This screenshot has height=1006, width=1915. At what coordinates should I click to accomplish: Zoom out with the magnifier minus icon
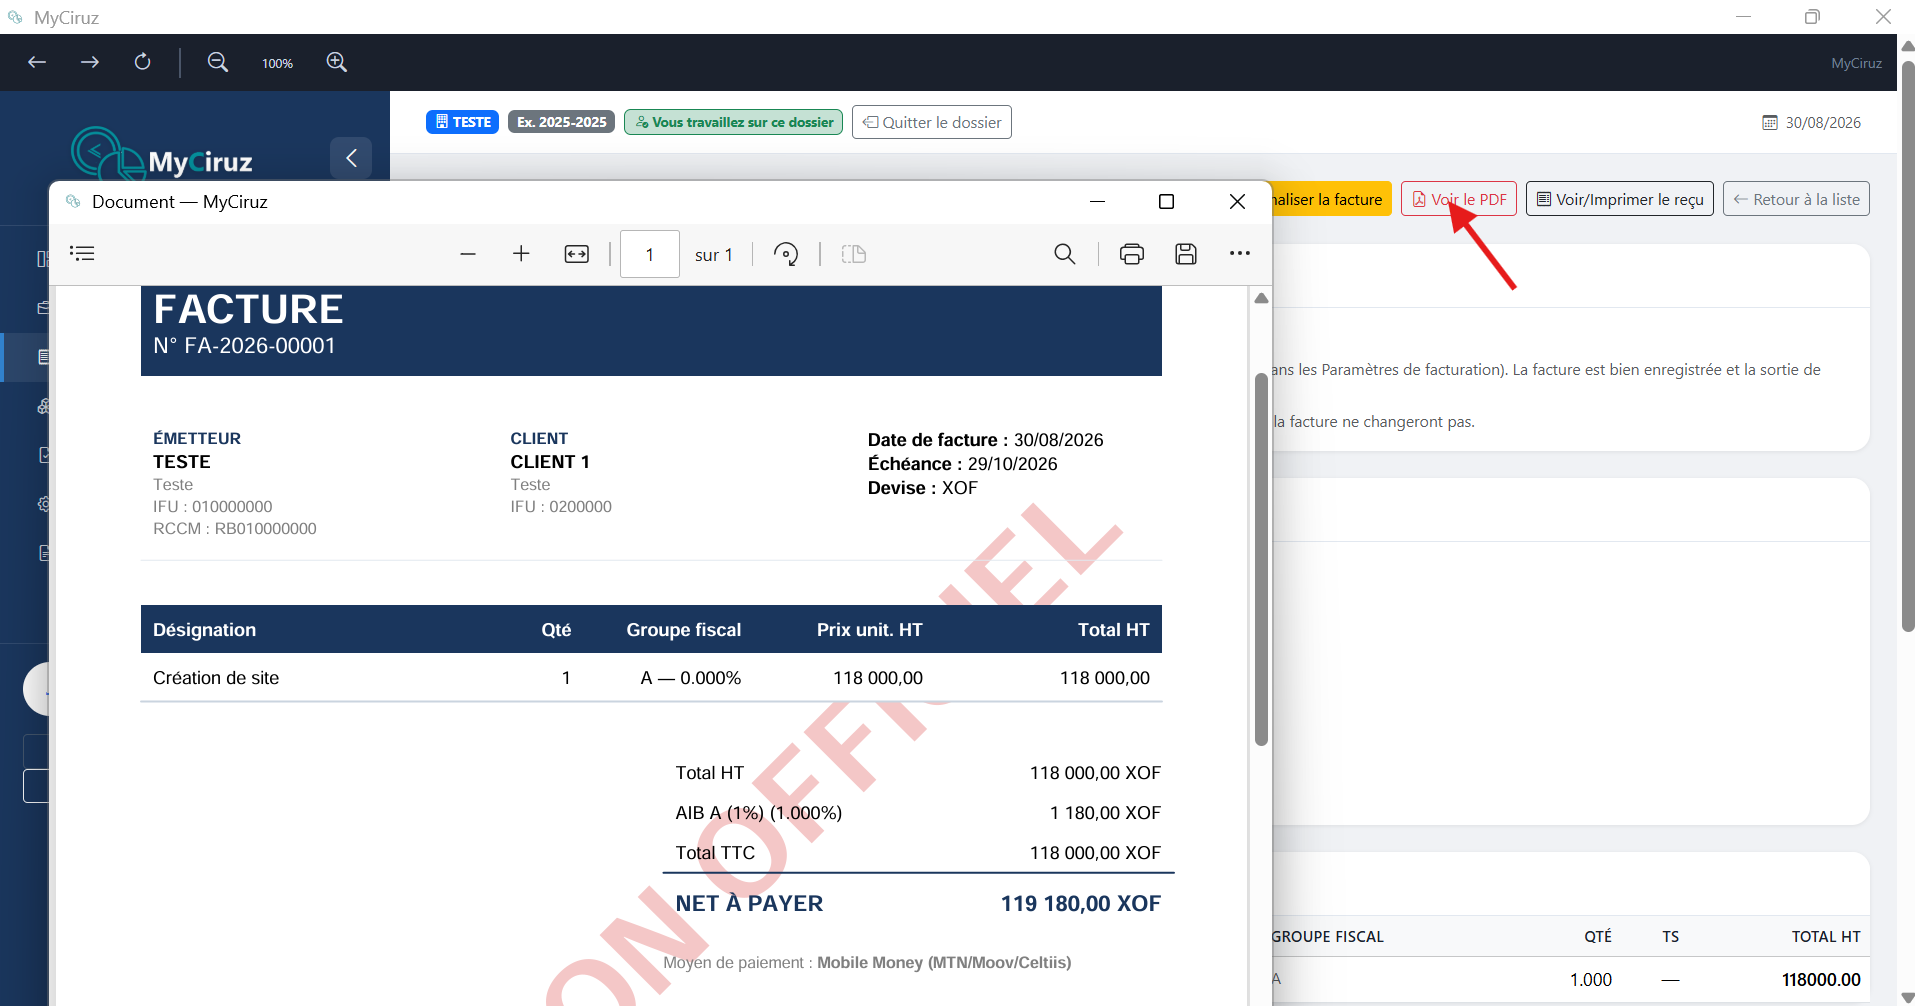pos(217,62)
